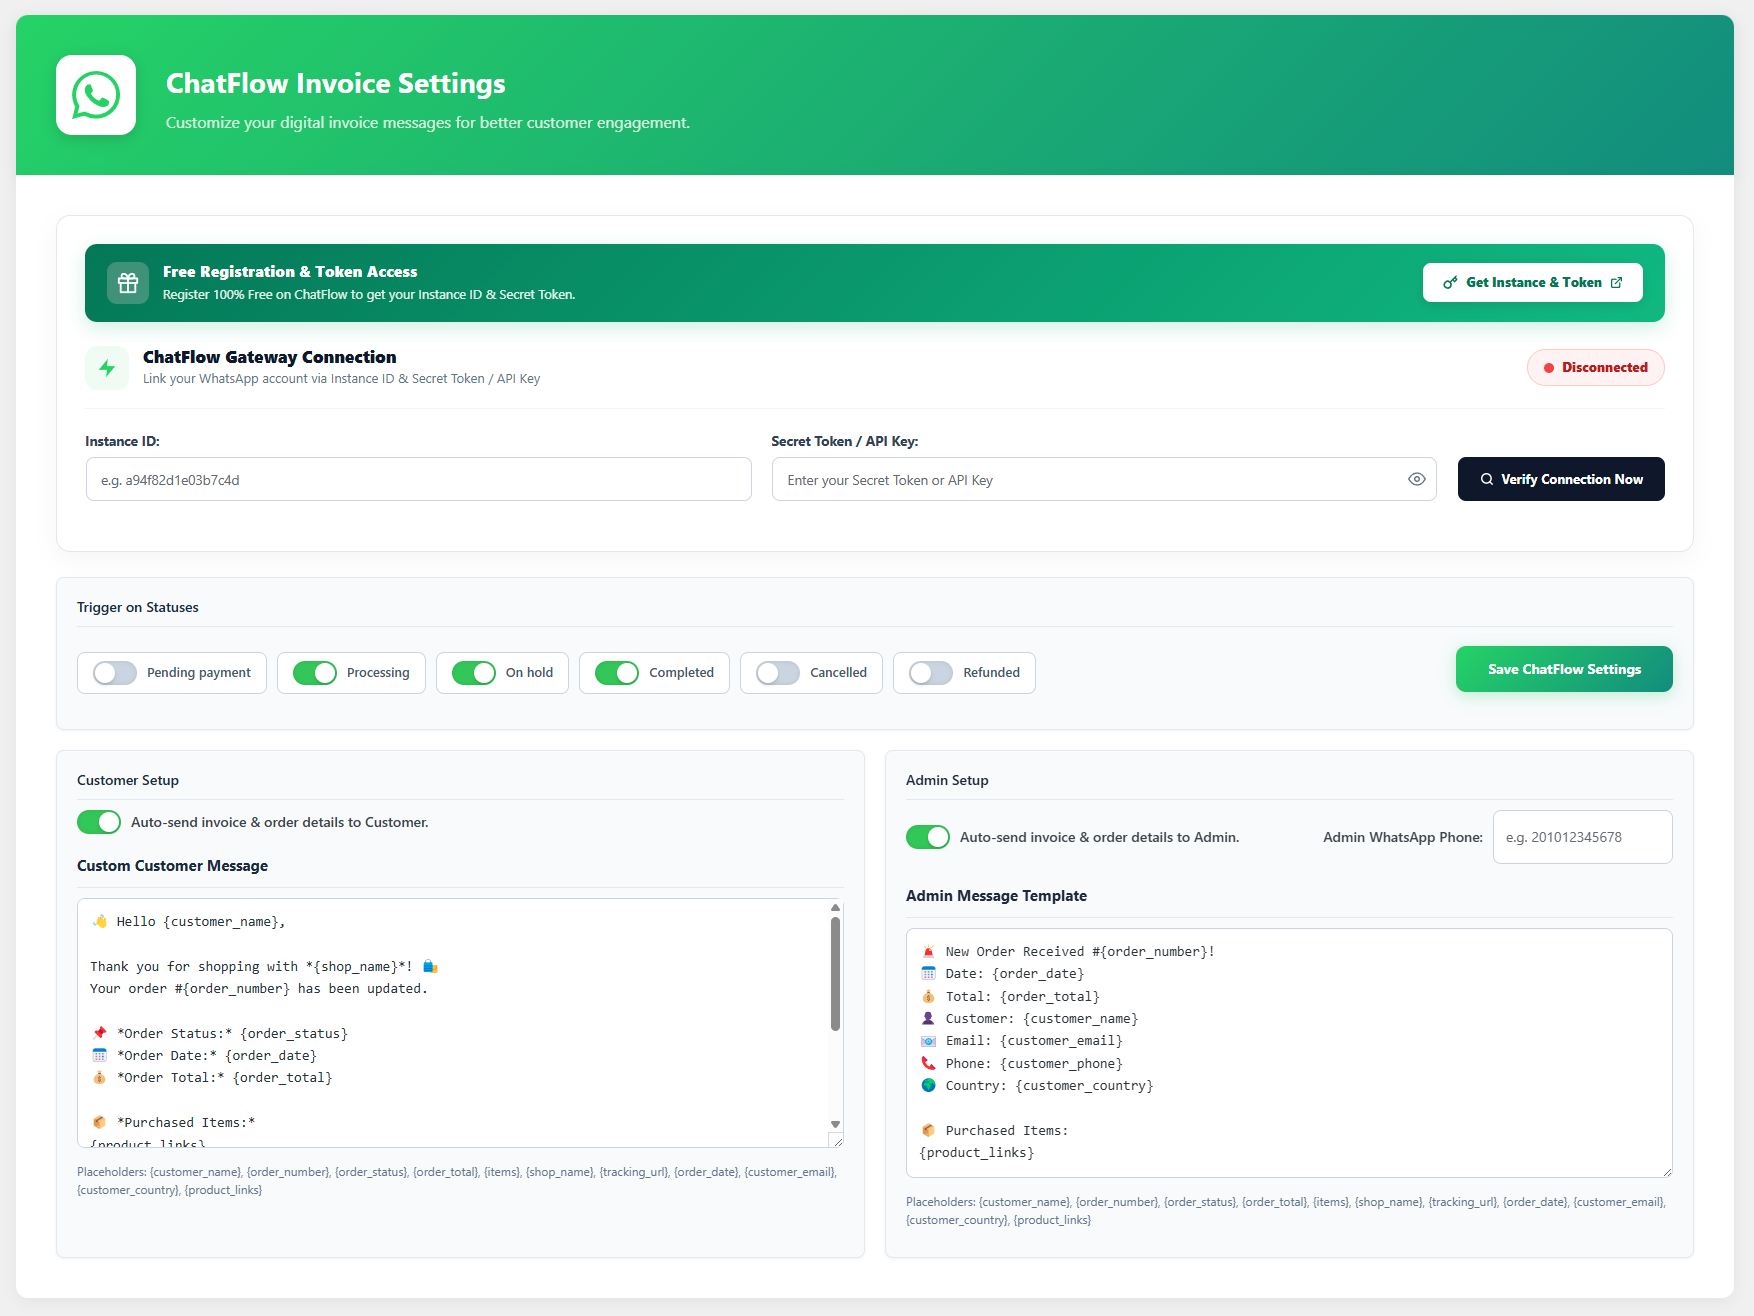Click the placeholders hint under the admin template
The image size is (1754, 1316).
[x=1287, y=1211]
